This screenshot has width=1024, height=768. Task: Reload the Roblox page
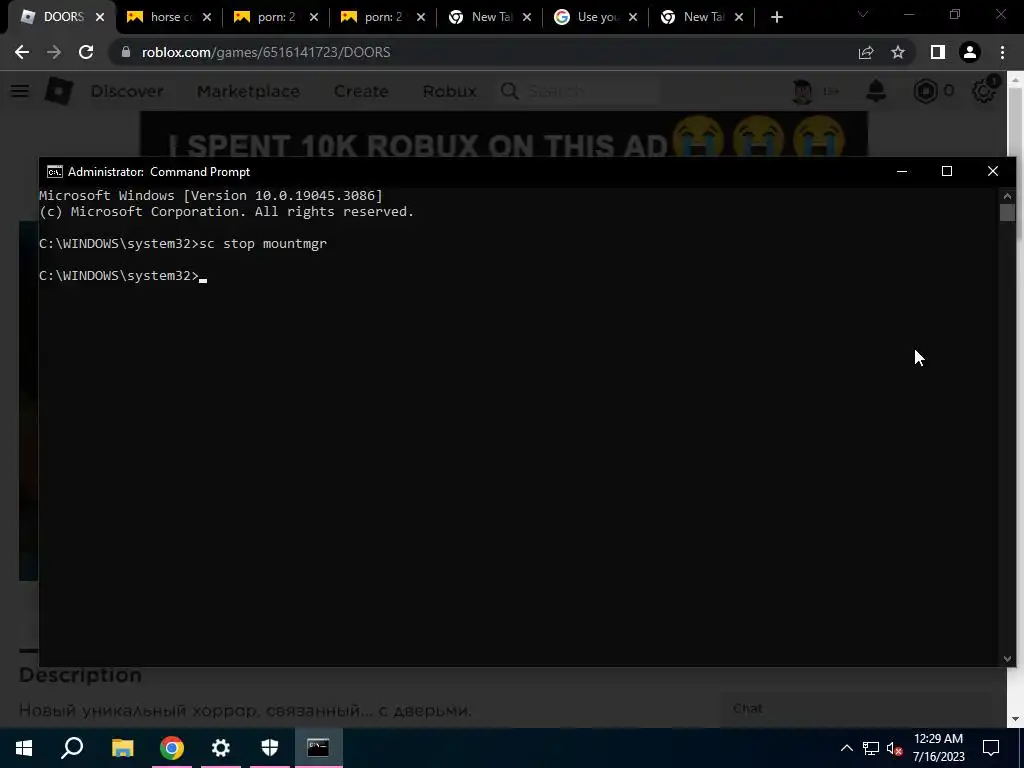[x=86, y=52]
